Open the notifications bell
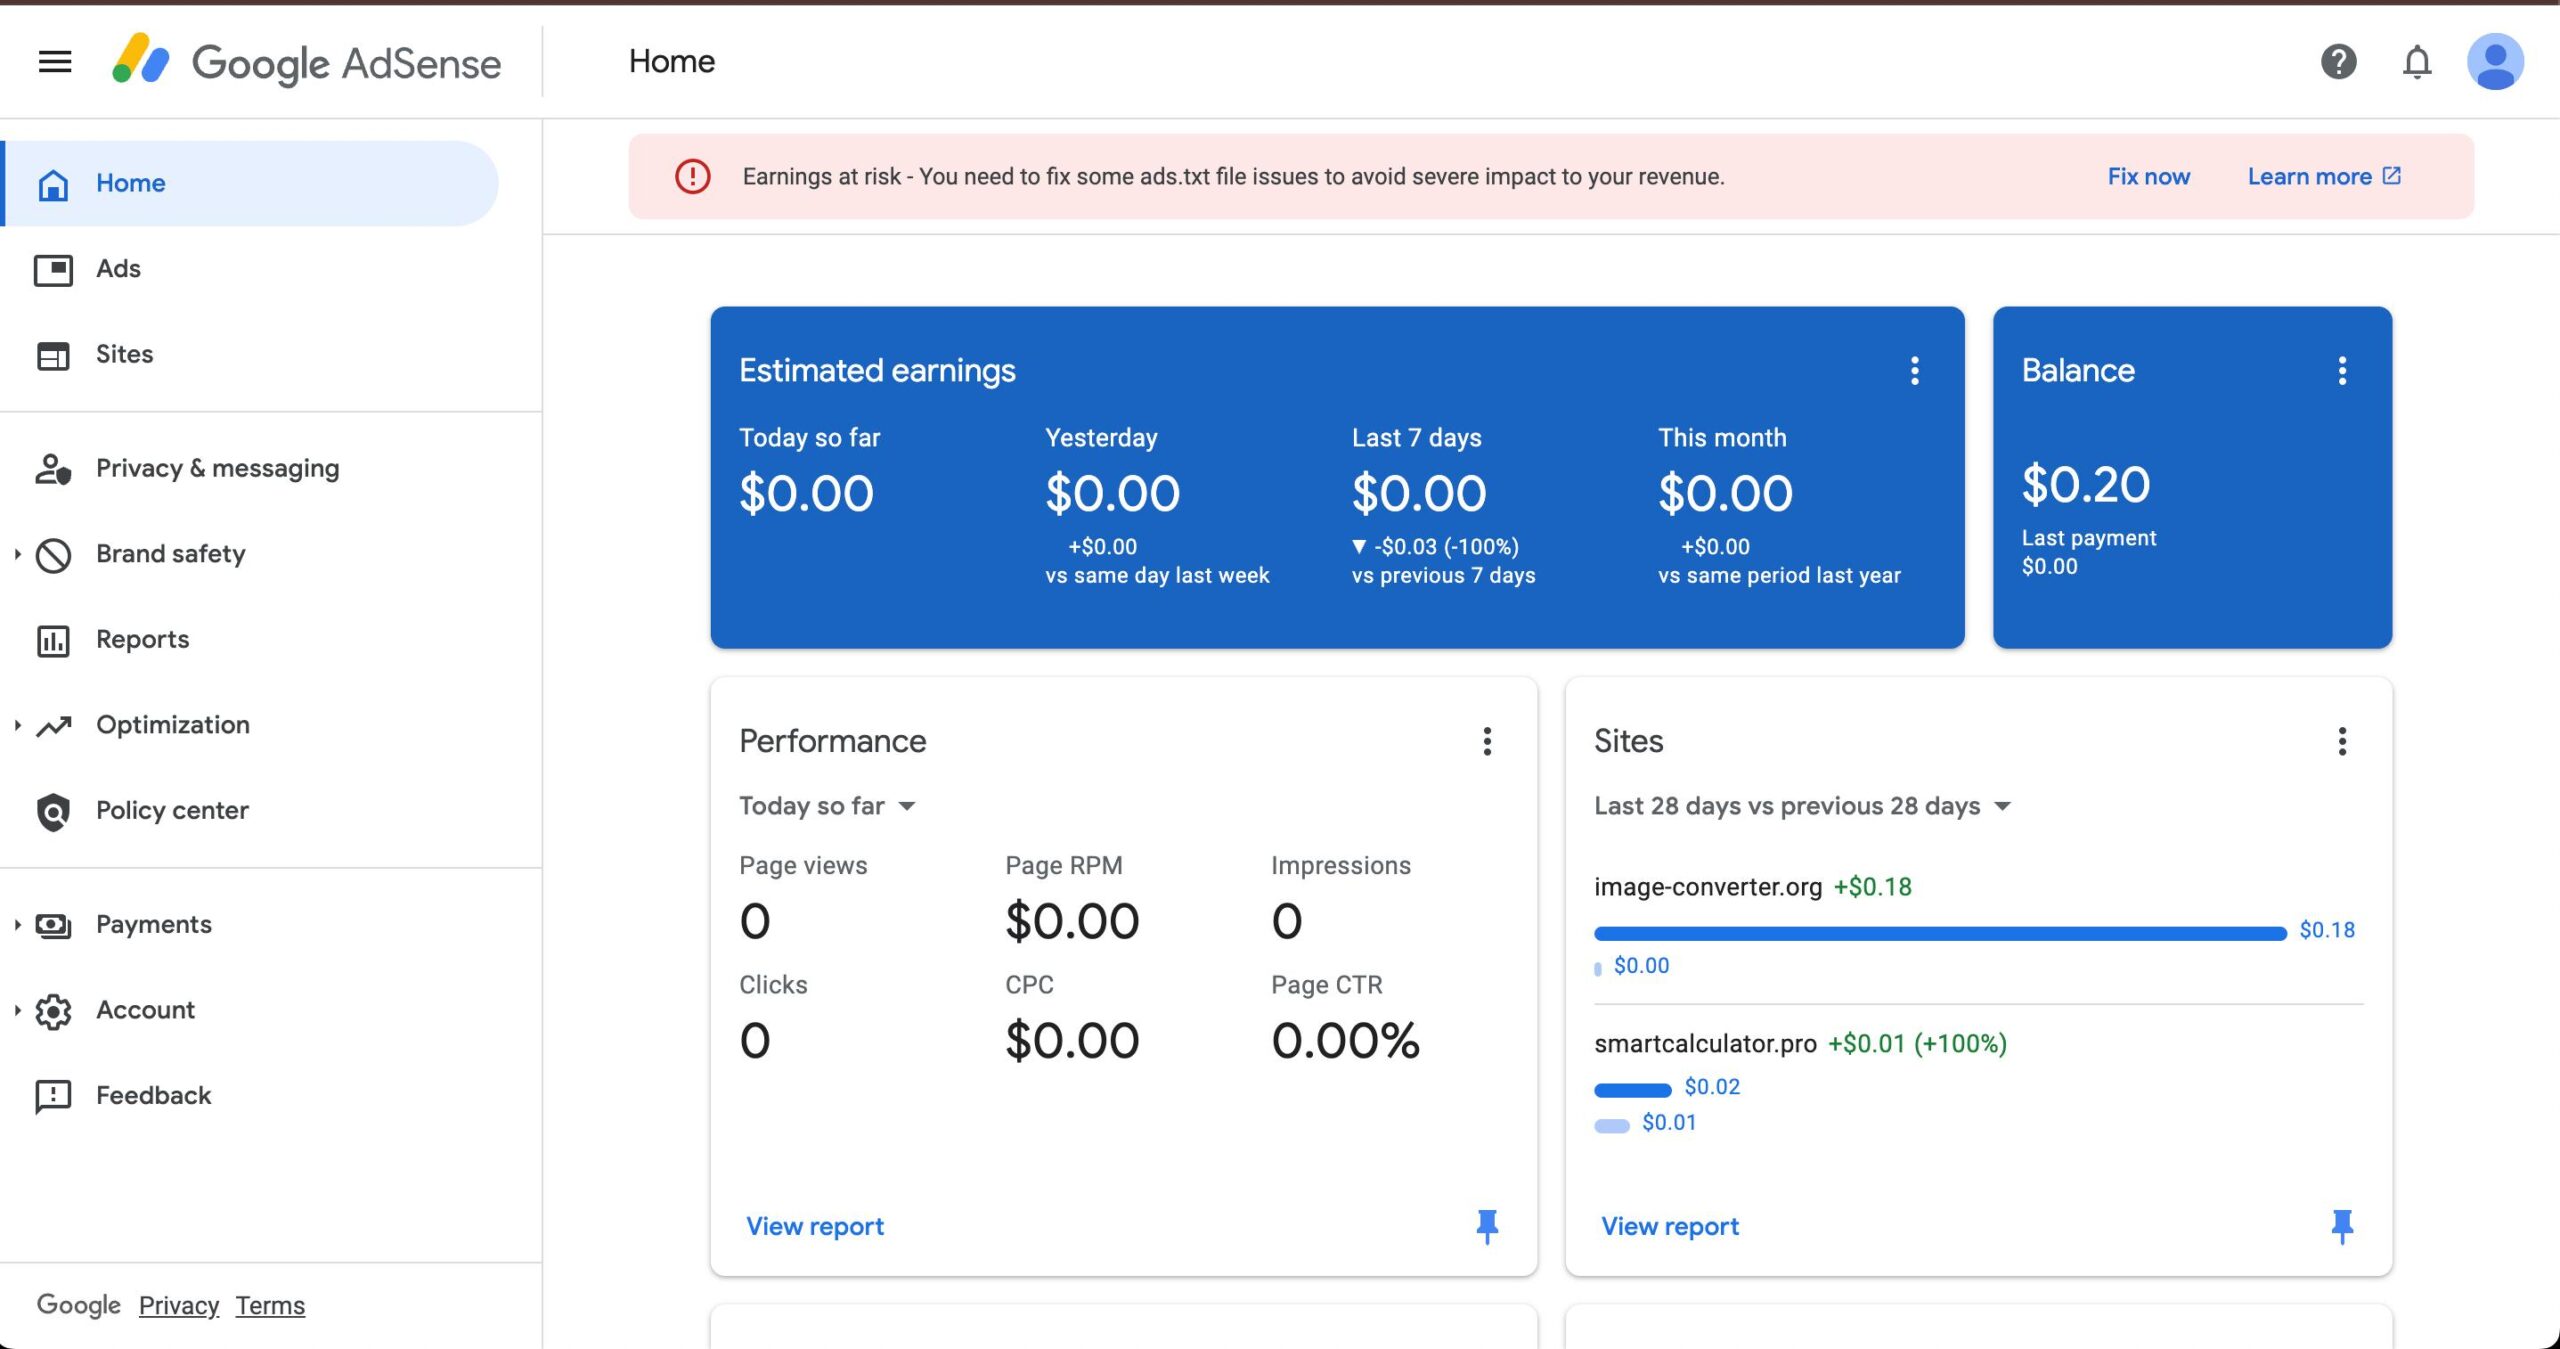This screenshot has width=2560, height=1349. (x=2417, y=62)
